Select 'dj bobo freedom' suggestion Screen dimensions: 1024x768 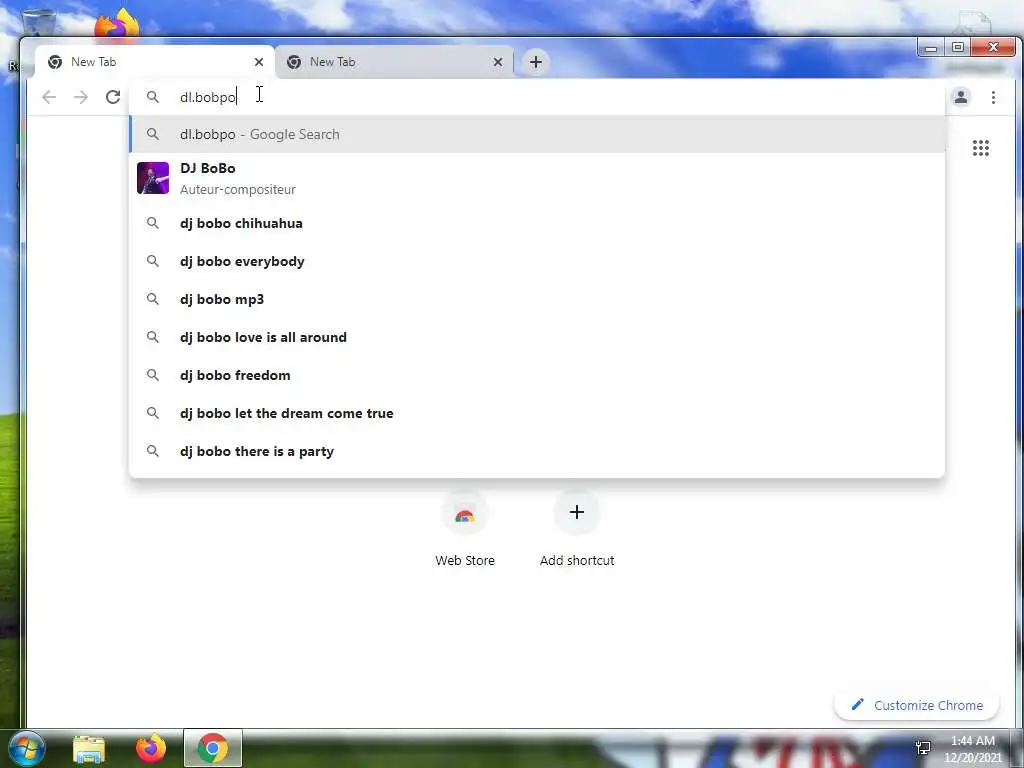click(x=537, y=375)
